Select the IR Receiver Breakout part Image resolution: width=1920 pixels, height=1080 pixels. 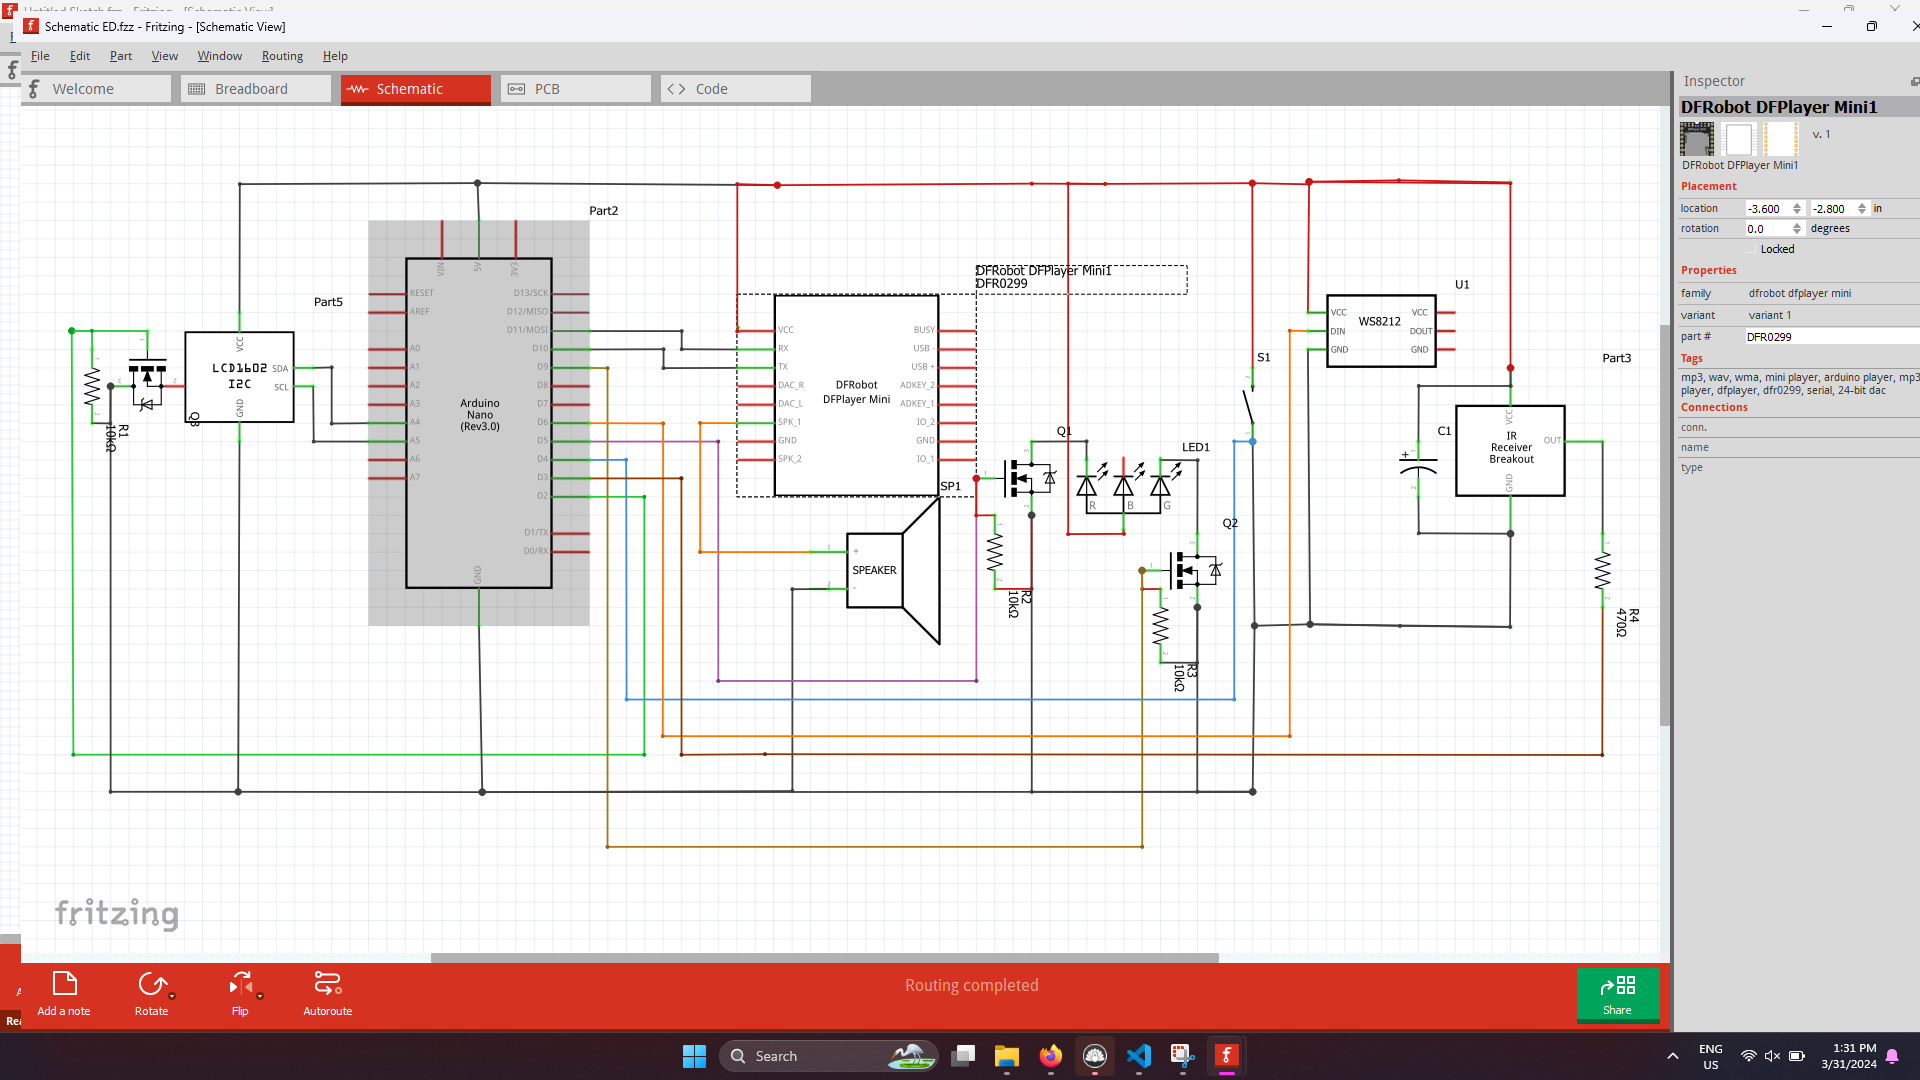(x=1510, y=450)
